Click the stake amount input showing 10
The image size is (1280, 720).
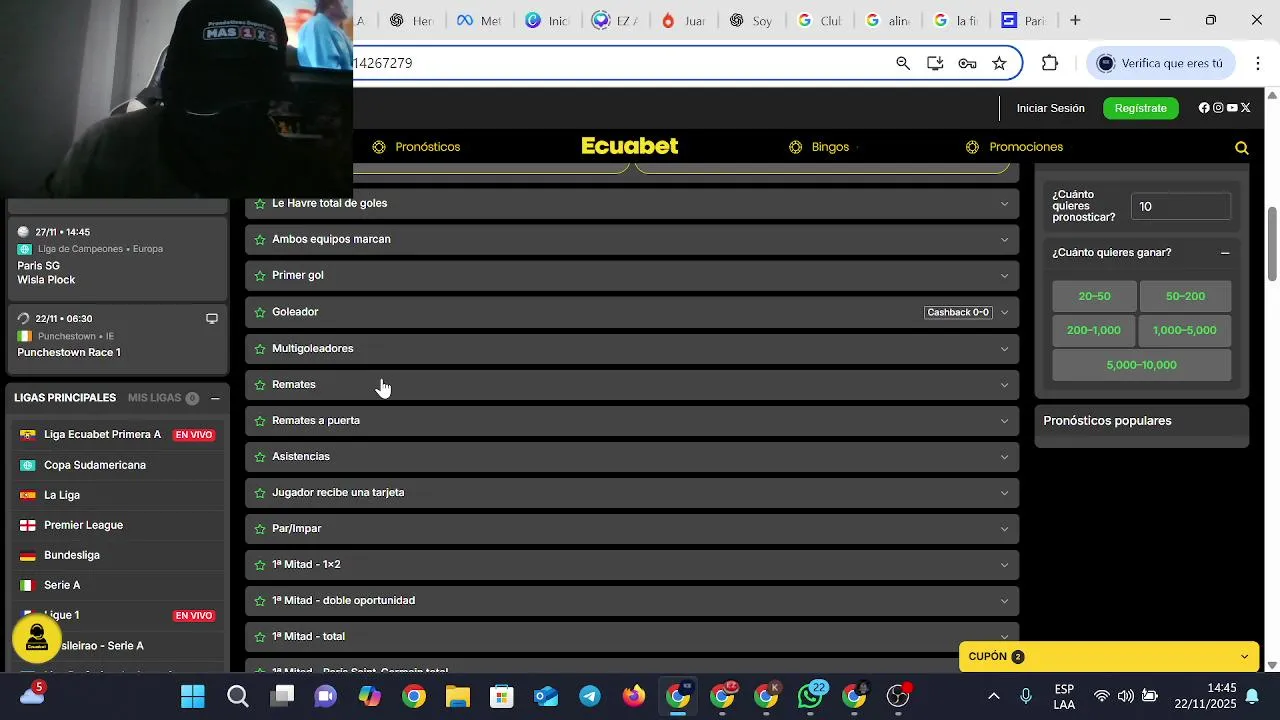click(1181, 207)
